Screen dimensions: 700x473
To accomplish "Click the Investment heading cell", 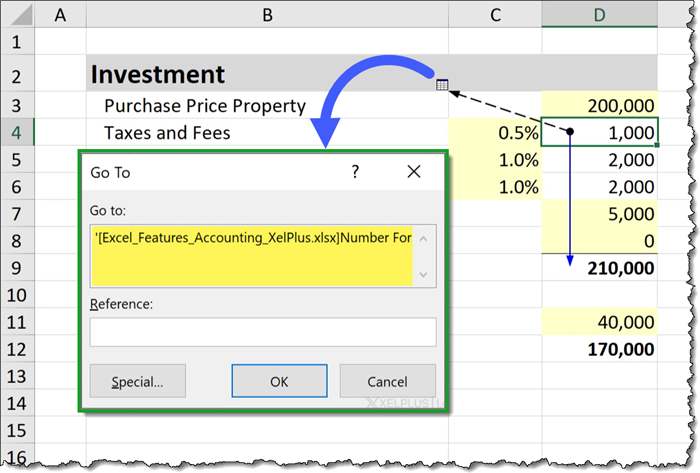I will 266,74.
